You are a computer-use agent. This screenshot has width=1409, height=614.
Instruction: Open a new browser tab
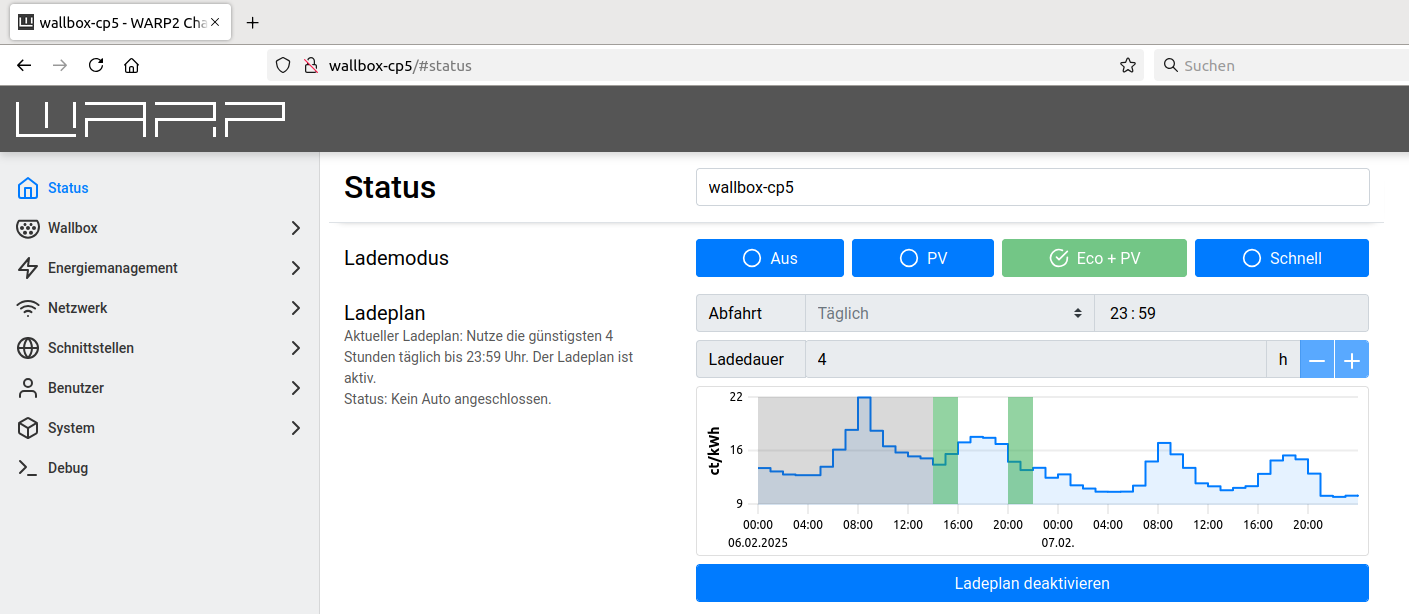tap(253, 22)
